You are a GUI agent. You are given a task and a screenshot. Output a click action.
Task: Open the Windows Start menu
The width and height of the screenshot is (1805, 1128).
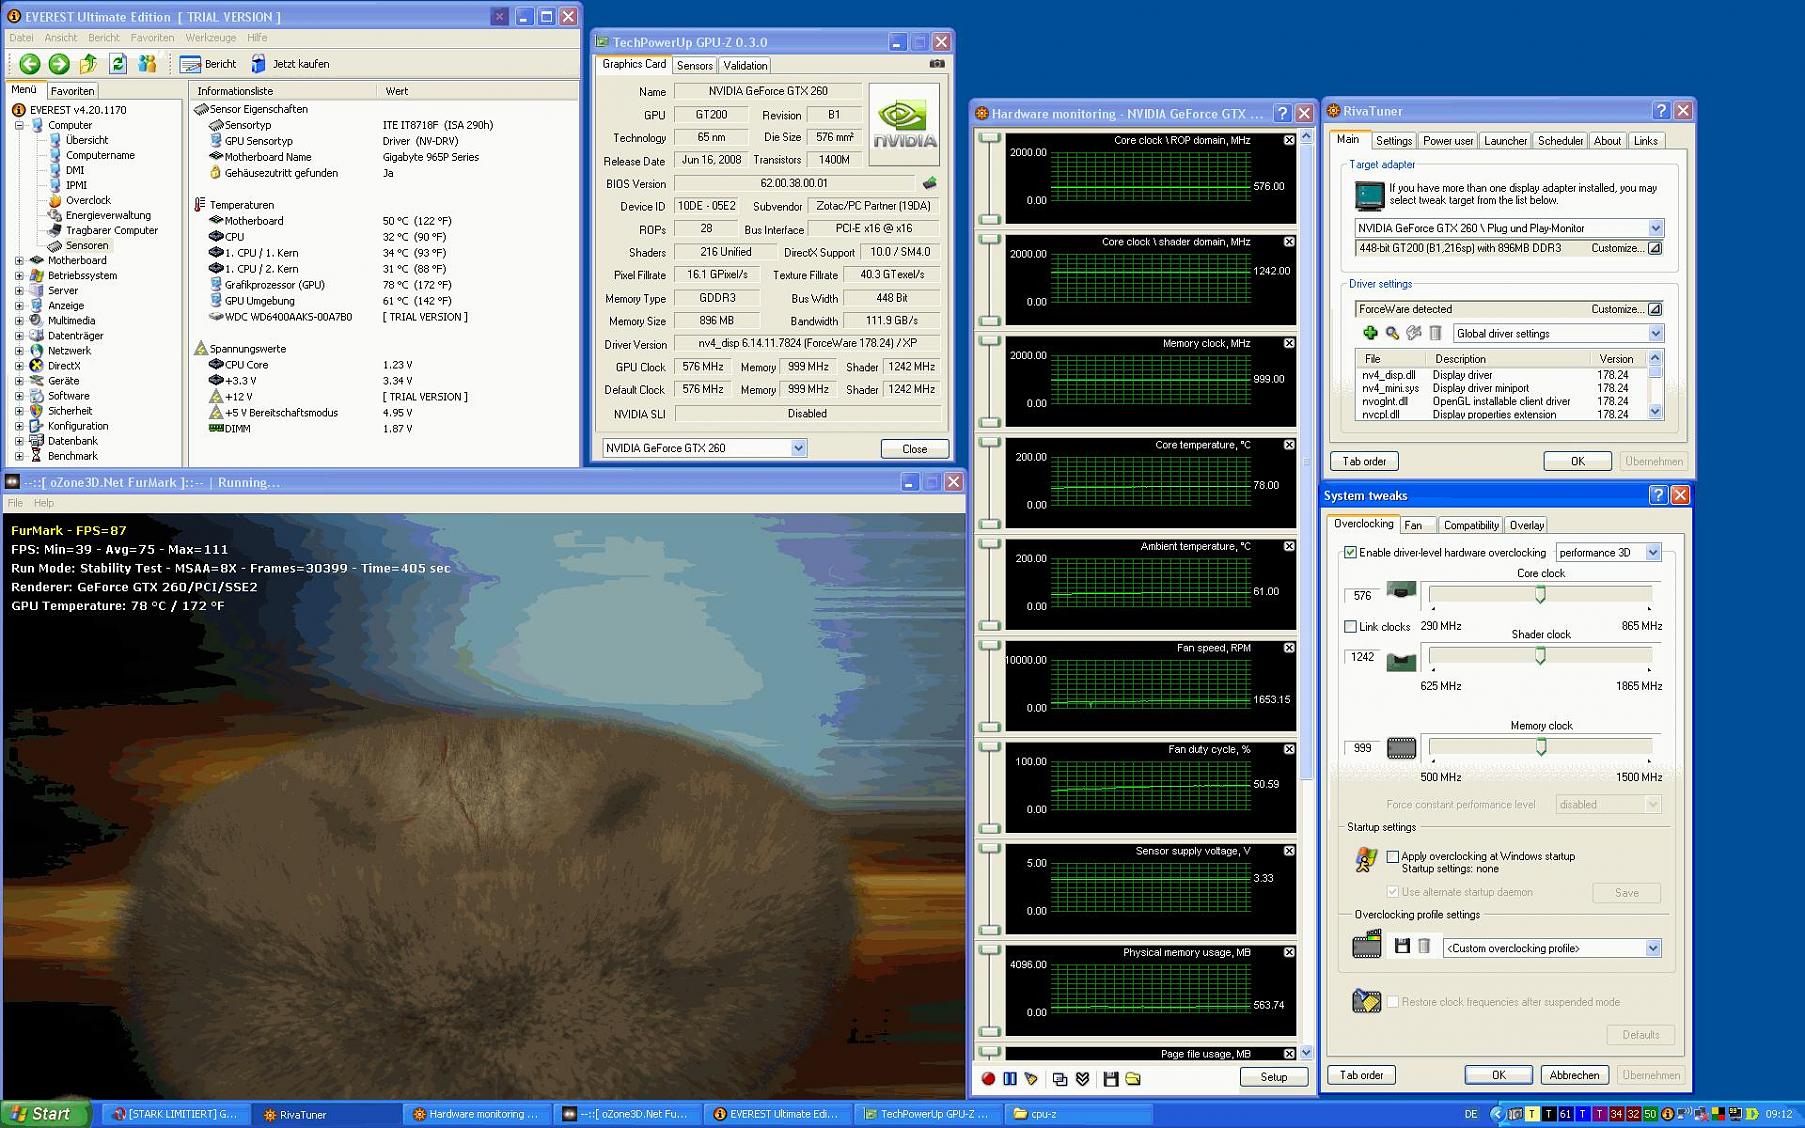[45, 1114]
